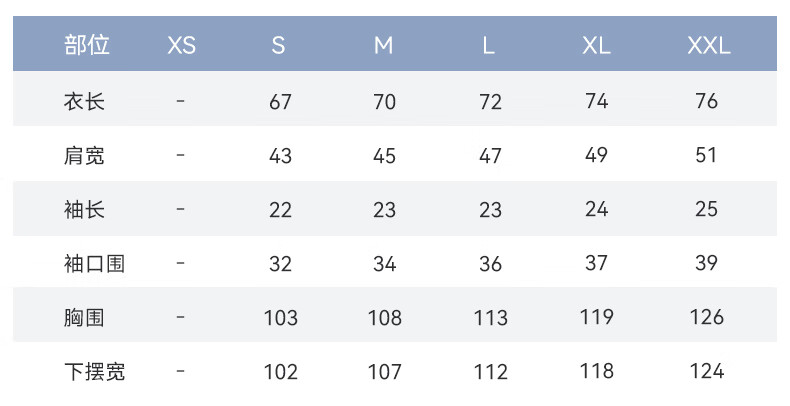Click the 下摆宽 value 118 for XL
Viewport: 790px width, 406px height.
tap(597, 371)
